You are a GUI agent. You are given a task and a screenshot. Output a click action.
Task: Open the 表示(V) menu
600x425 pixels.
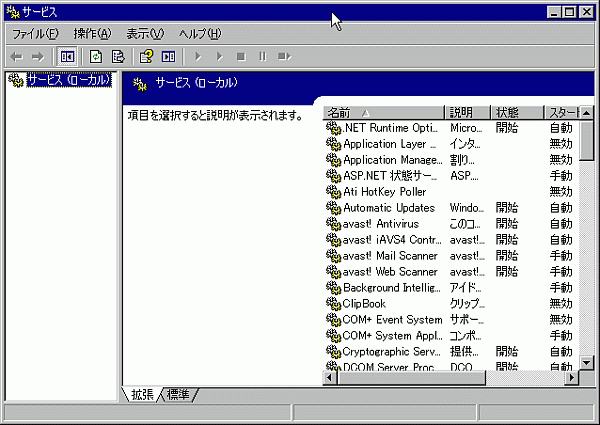click(x=145, y=34)
